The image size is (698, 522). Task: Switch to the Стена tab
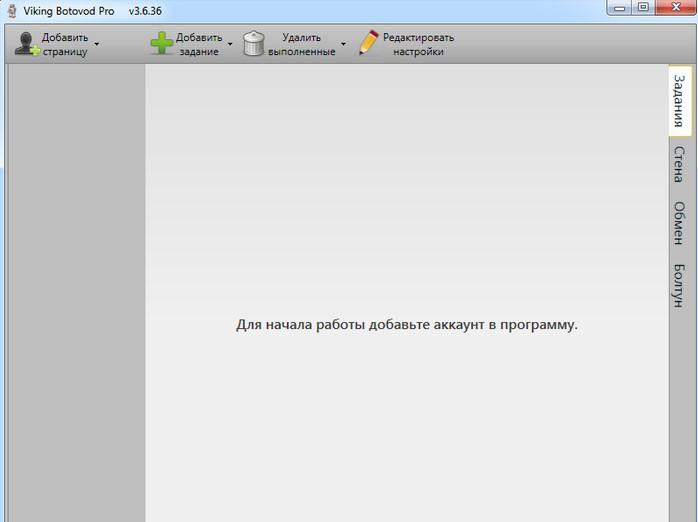678,164
